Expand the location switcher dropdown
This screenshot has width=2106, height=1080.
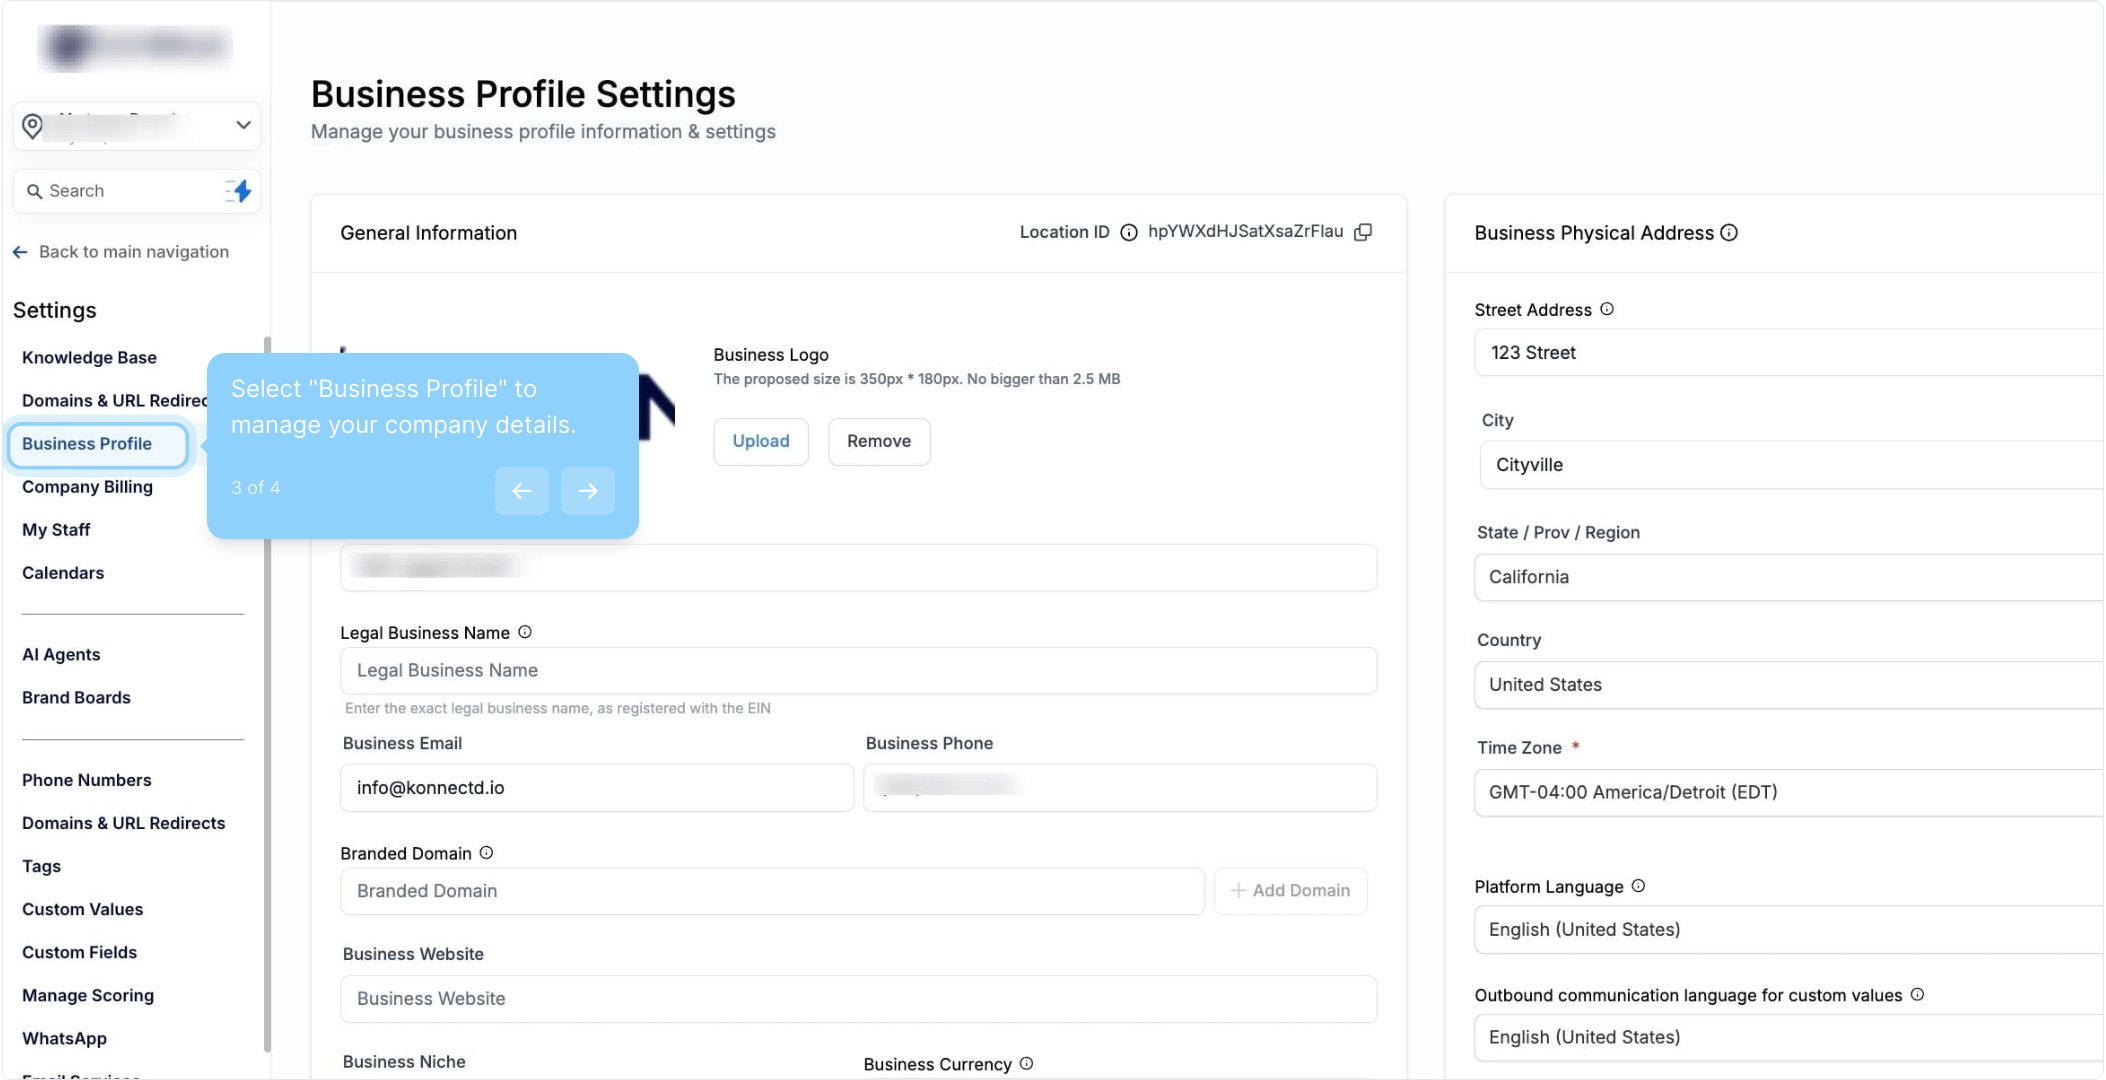tap(242, 125)
